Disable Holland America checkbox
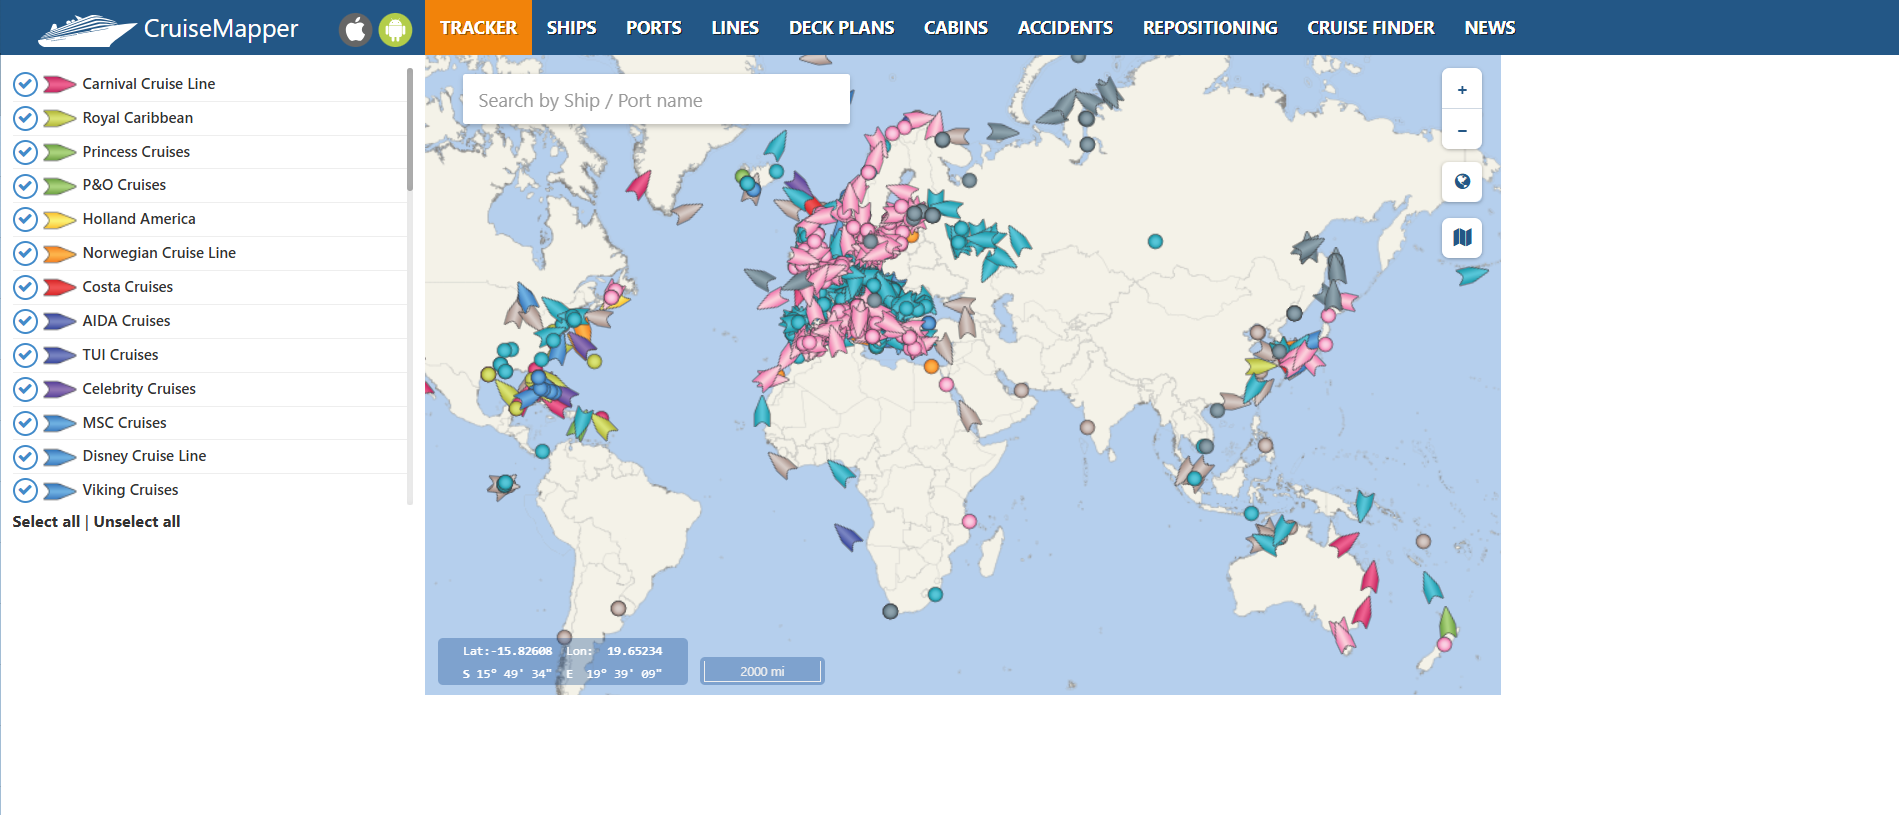 [x=25, y=220]
